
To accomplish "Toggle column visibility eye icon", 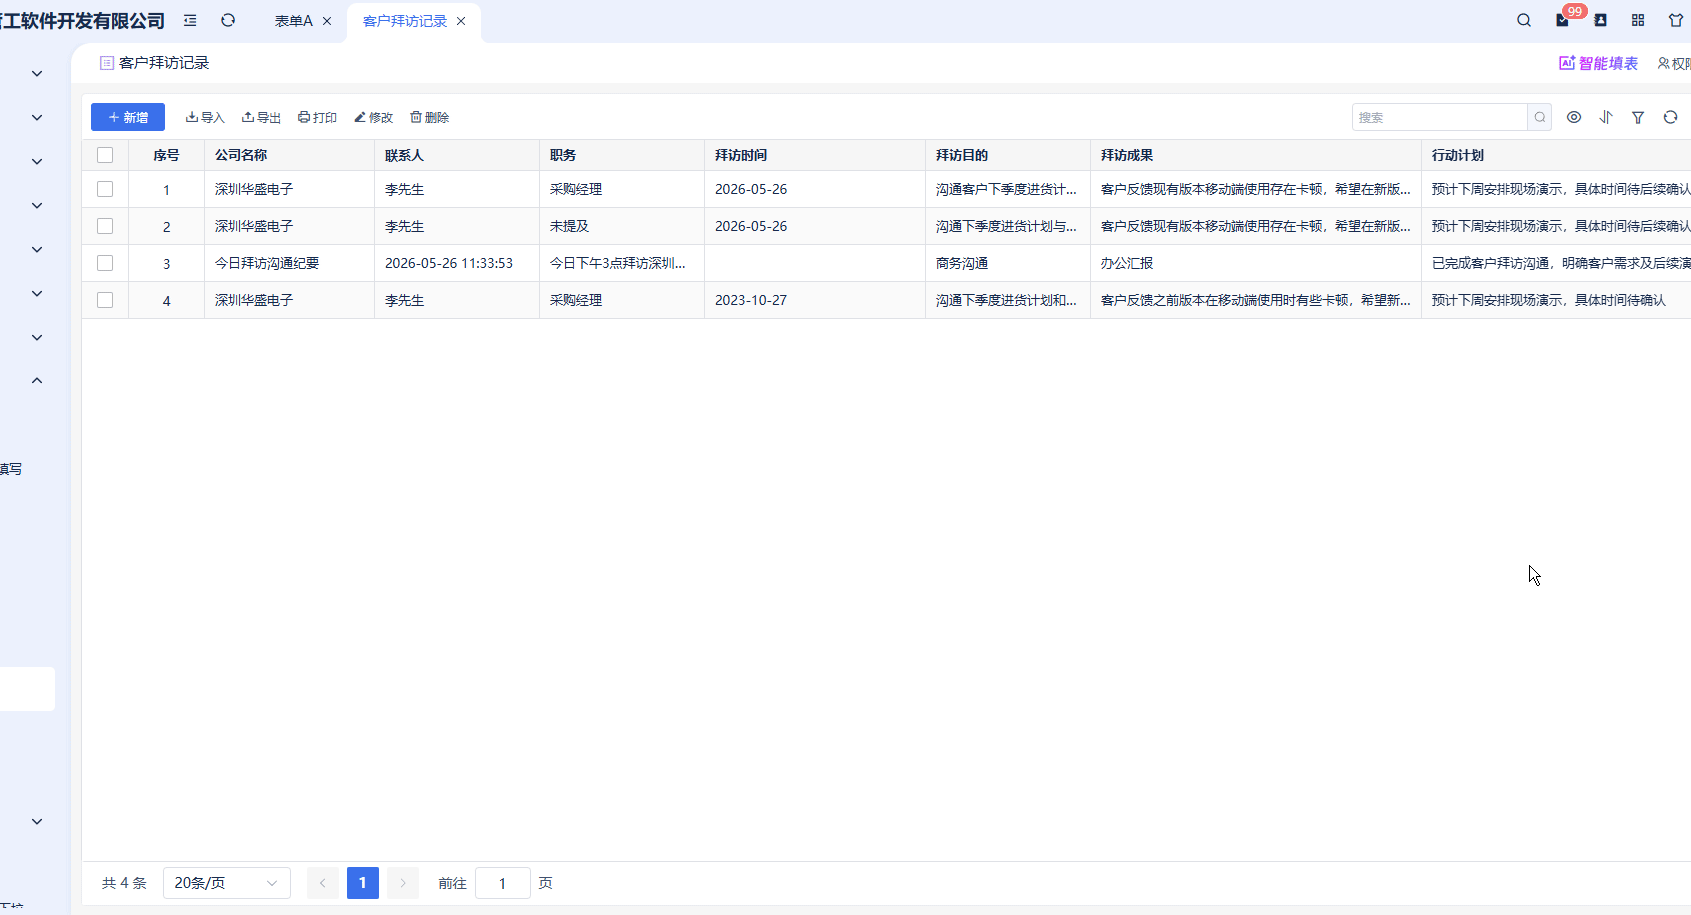I will pos(1574,117).
